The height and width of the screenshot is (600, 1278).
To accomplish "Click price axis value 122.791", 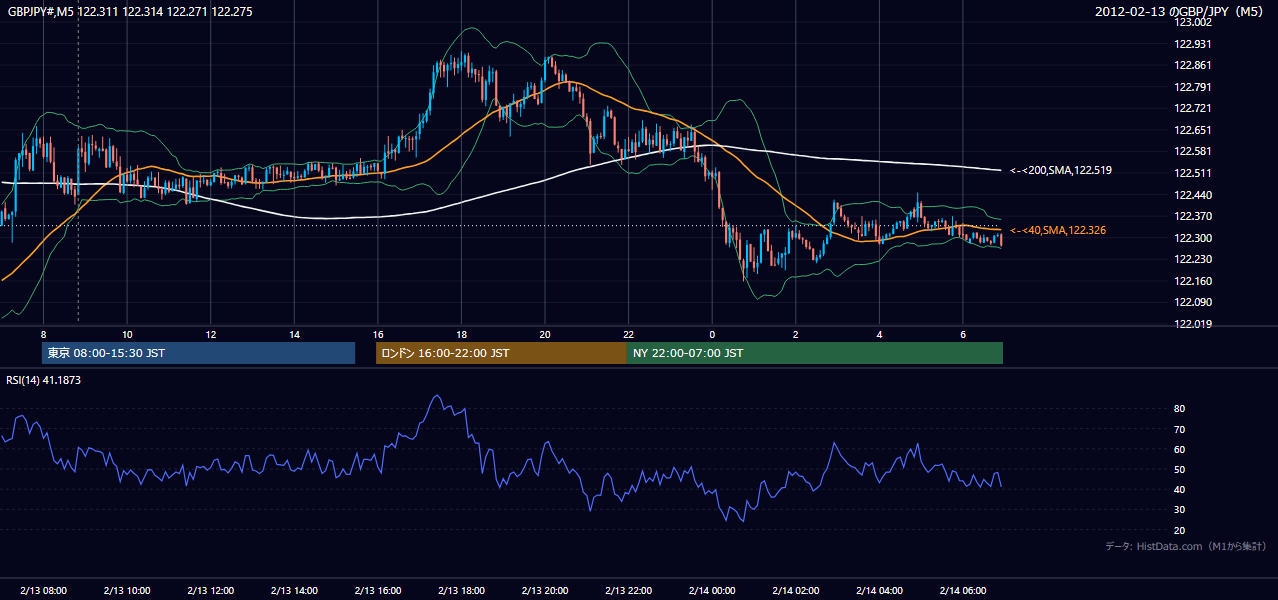I will tap(1193, 87).
